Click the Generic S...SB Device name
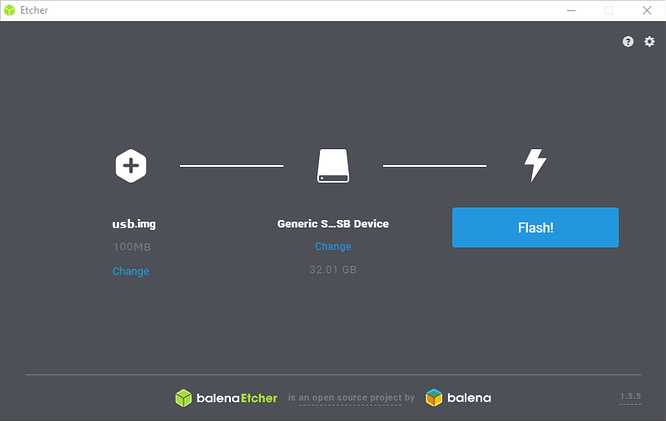666x421 pixels. point(333,224)
